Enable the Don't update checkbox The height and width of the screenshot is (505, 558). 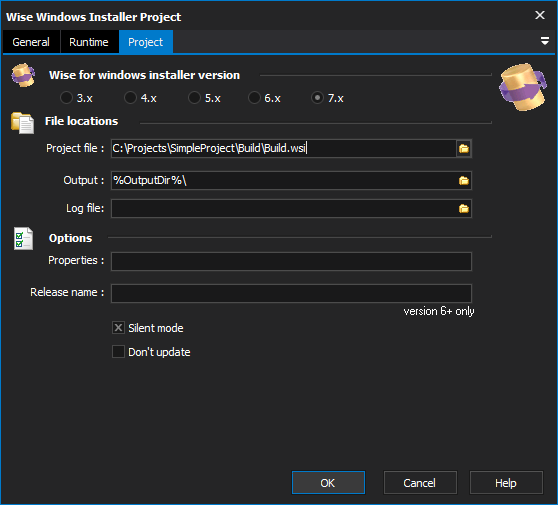pyautogui.click(x=119, y=352)
